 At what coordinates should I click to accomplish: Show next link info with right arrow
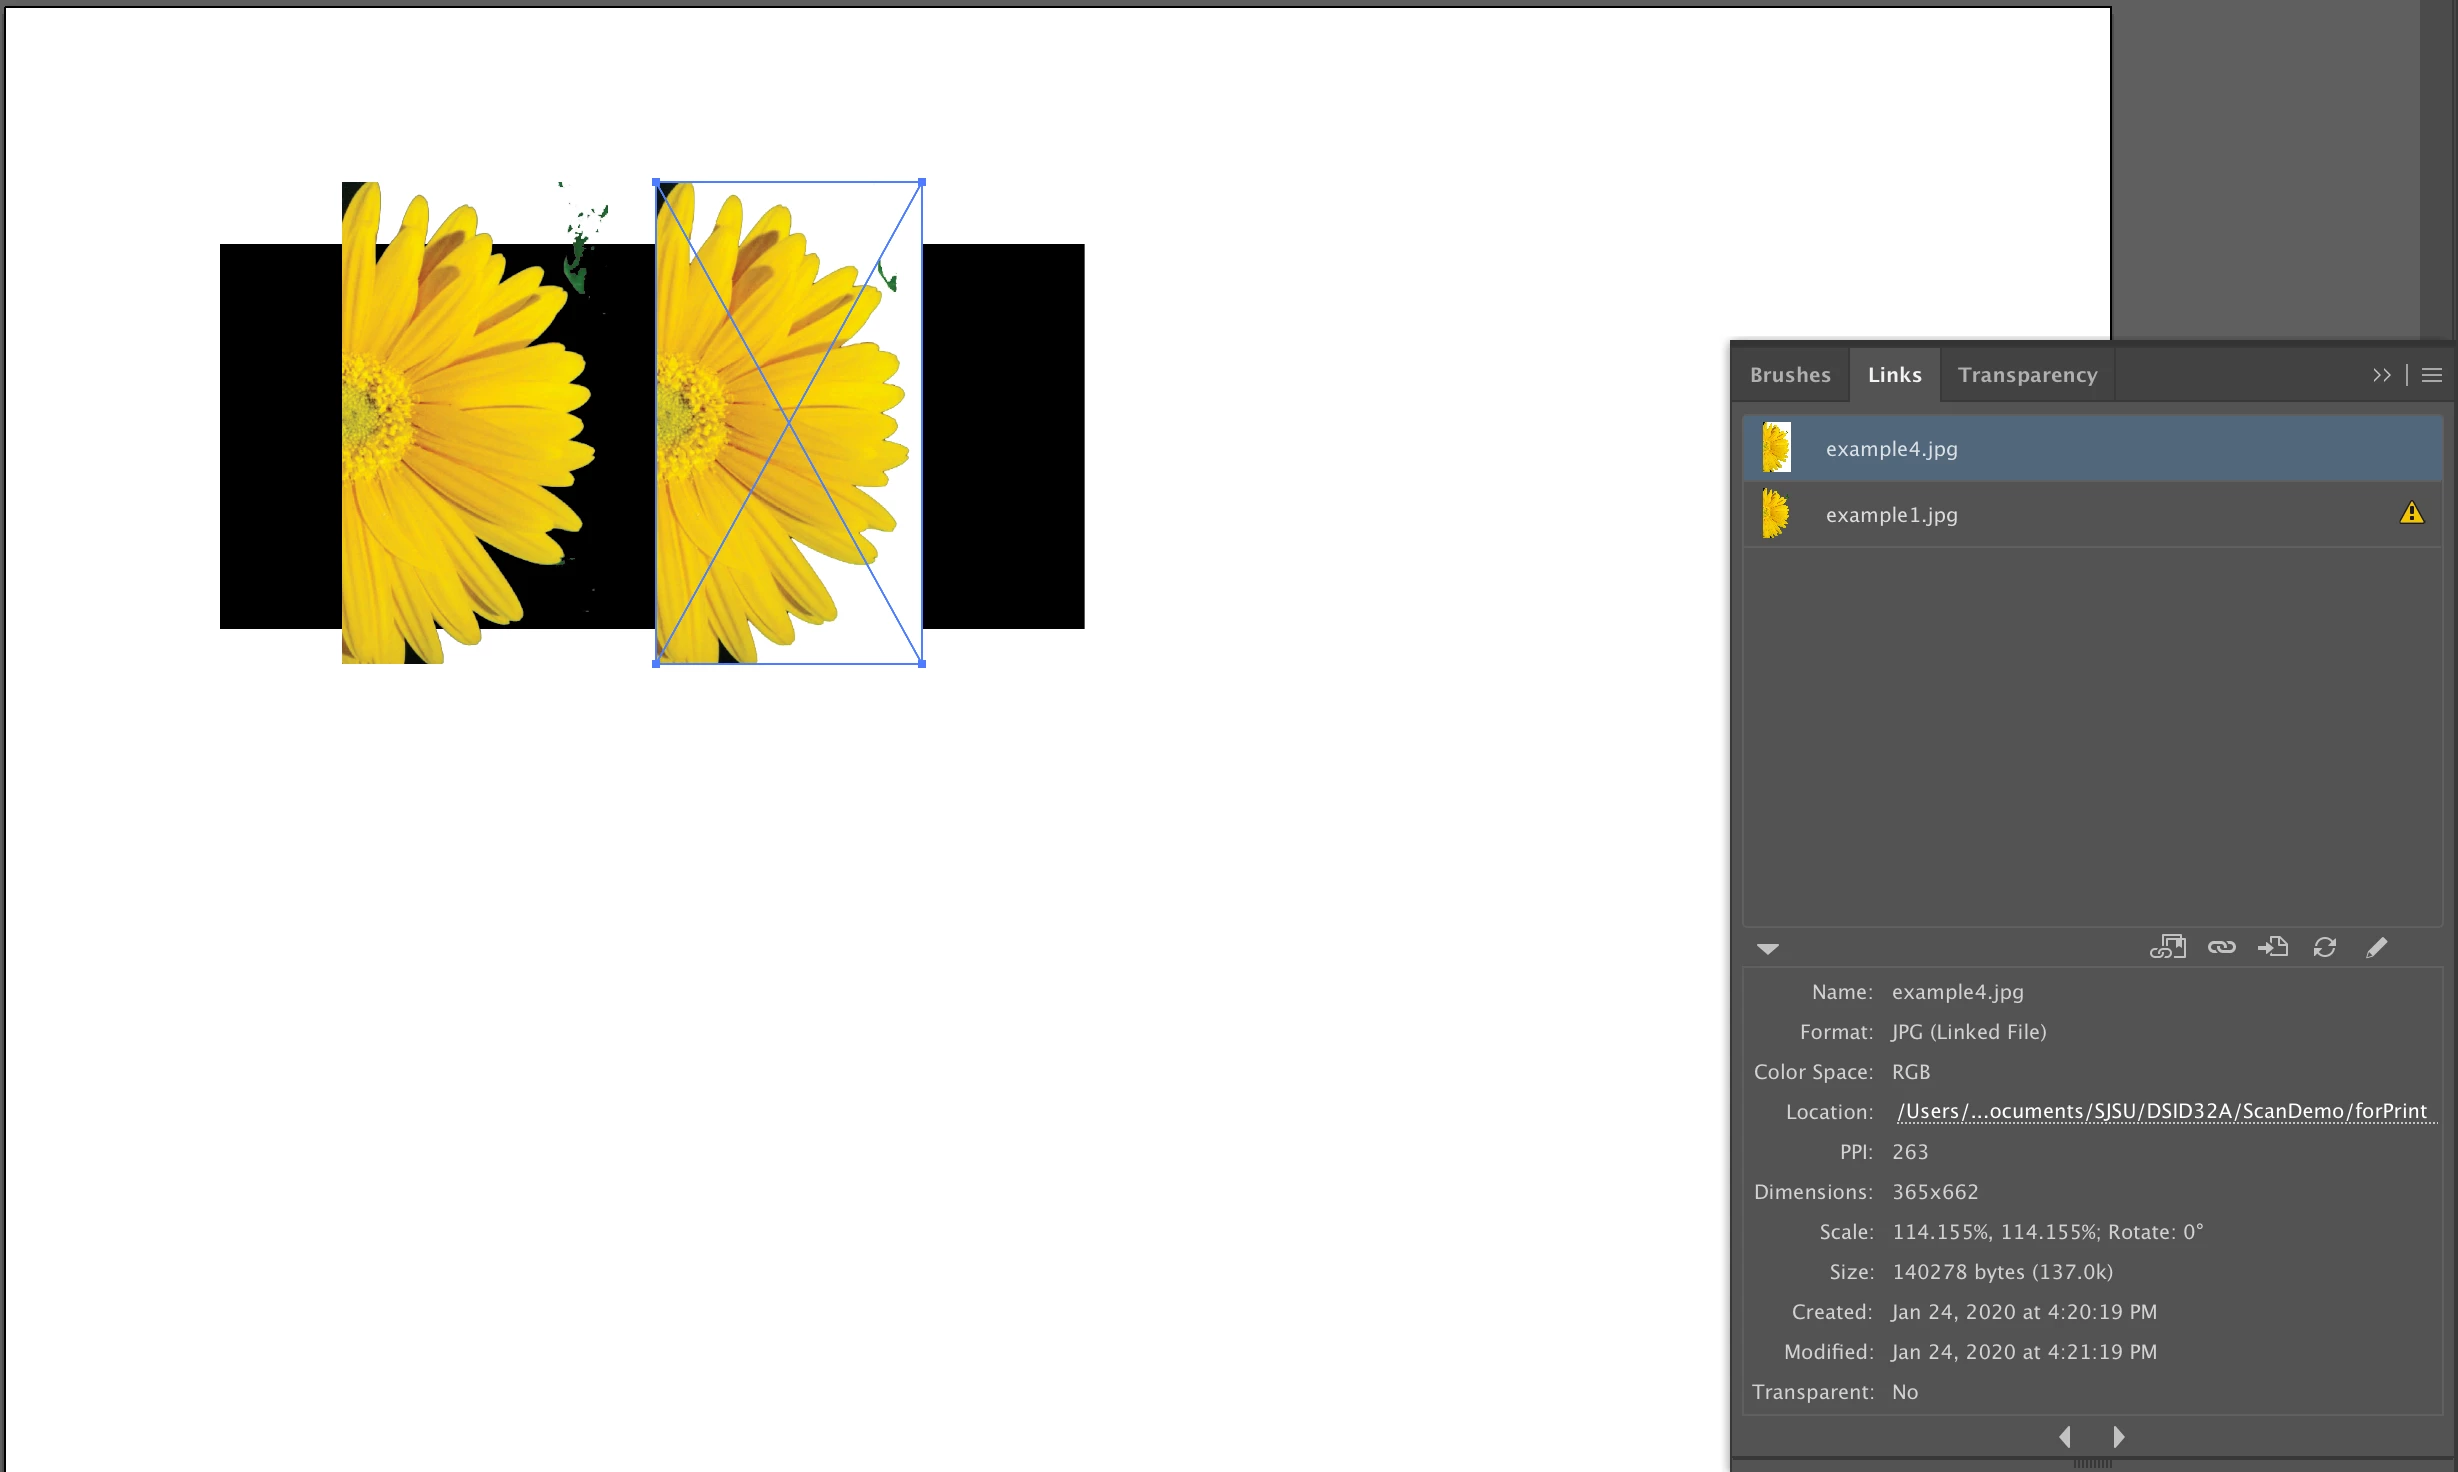(x=2118, y=1437)
